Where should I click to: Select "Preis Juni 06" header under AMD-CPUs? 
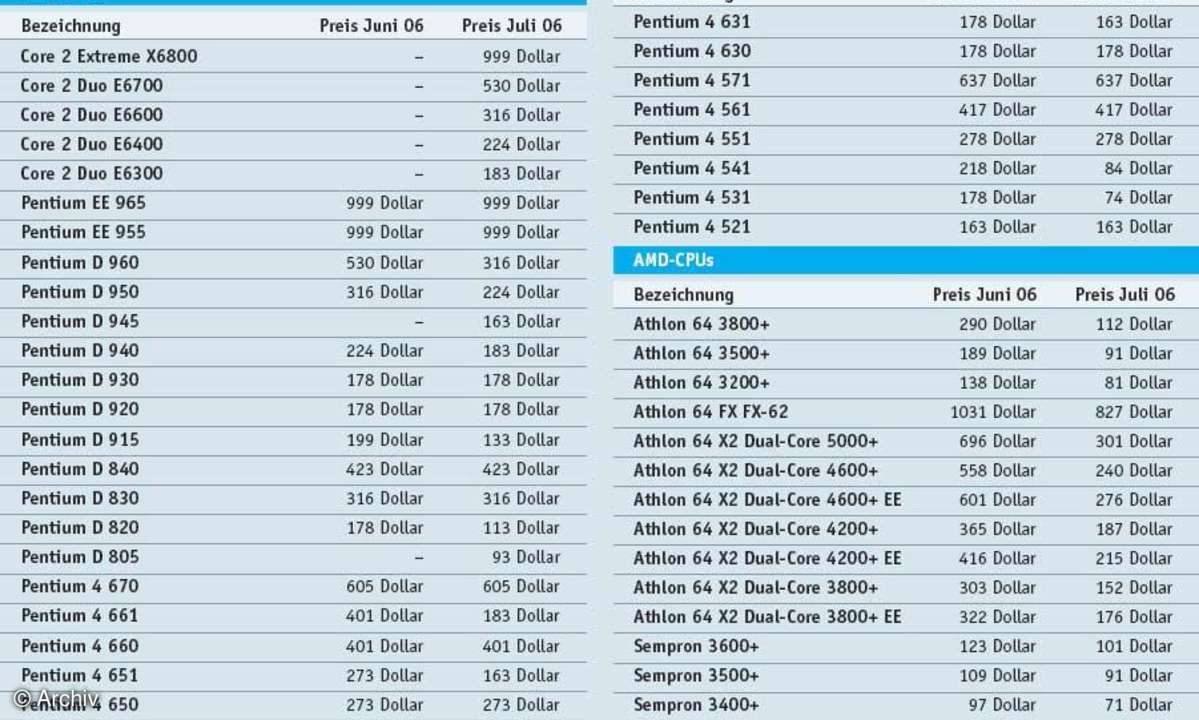(x=985, y=294)
